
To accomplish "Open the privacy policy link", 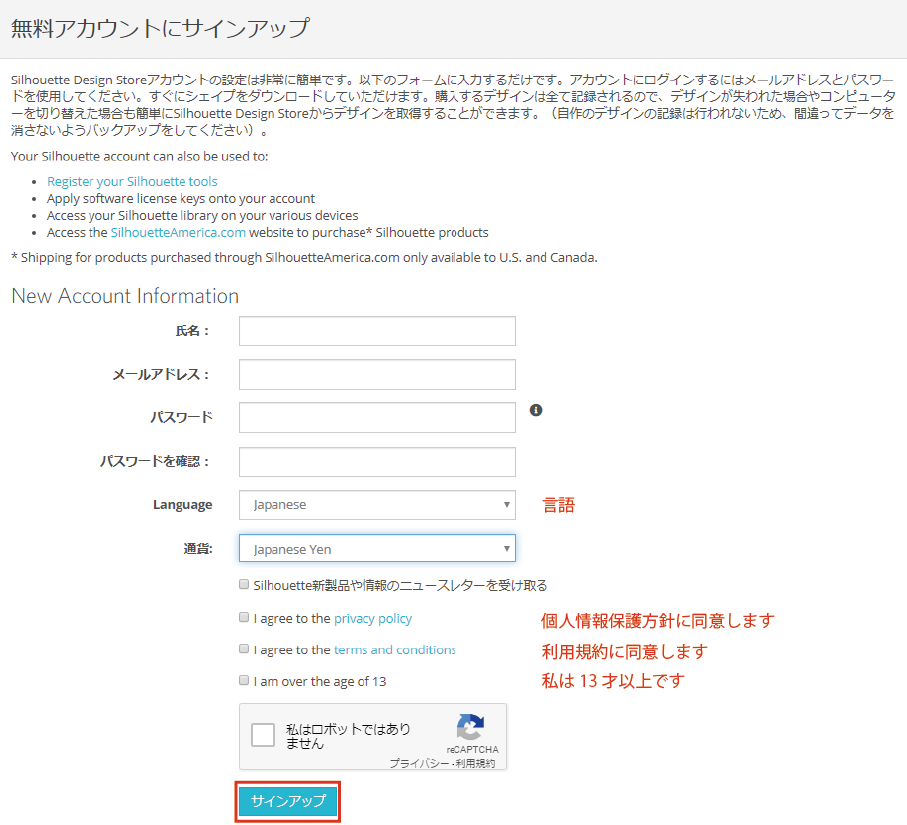I will point(373,619).
